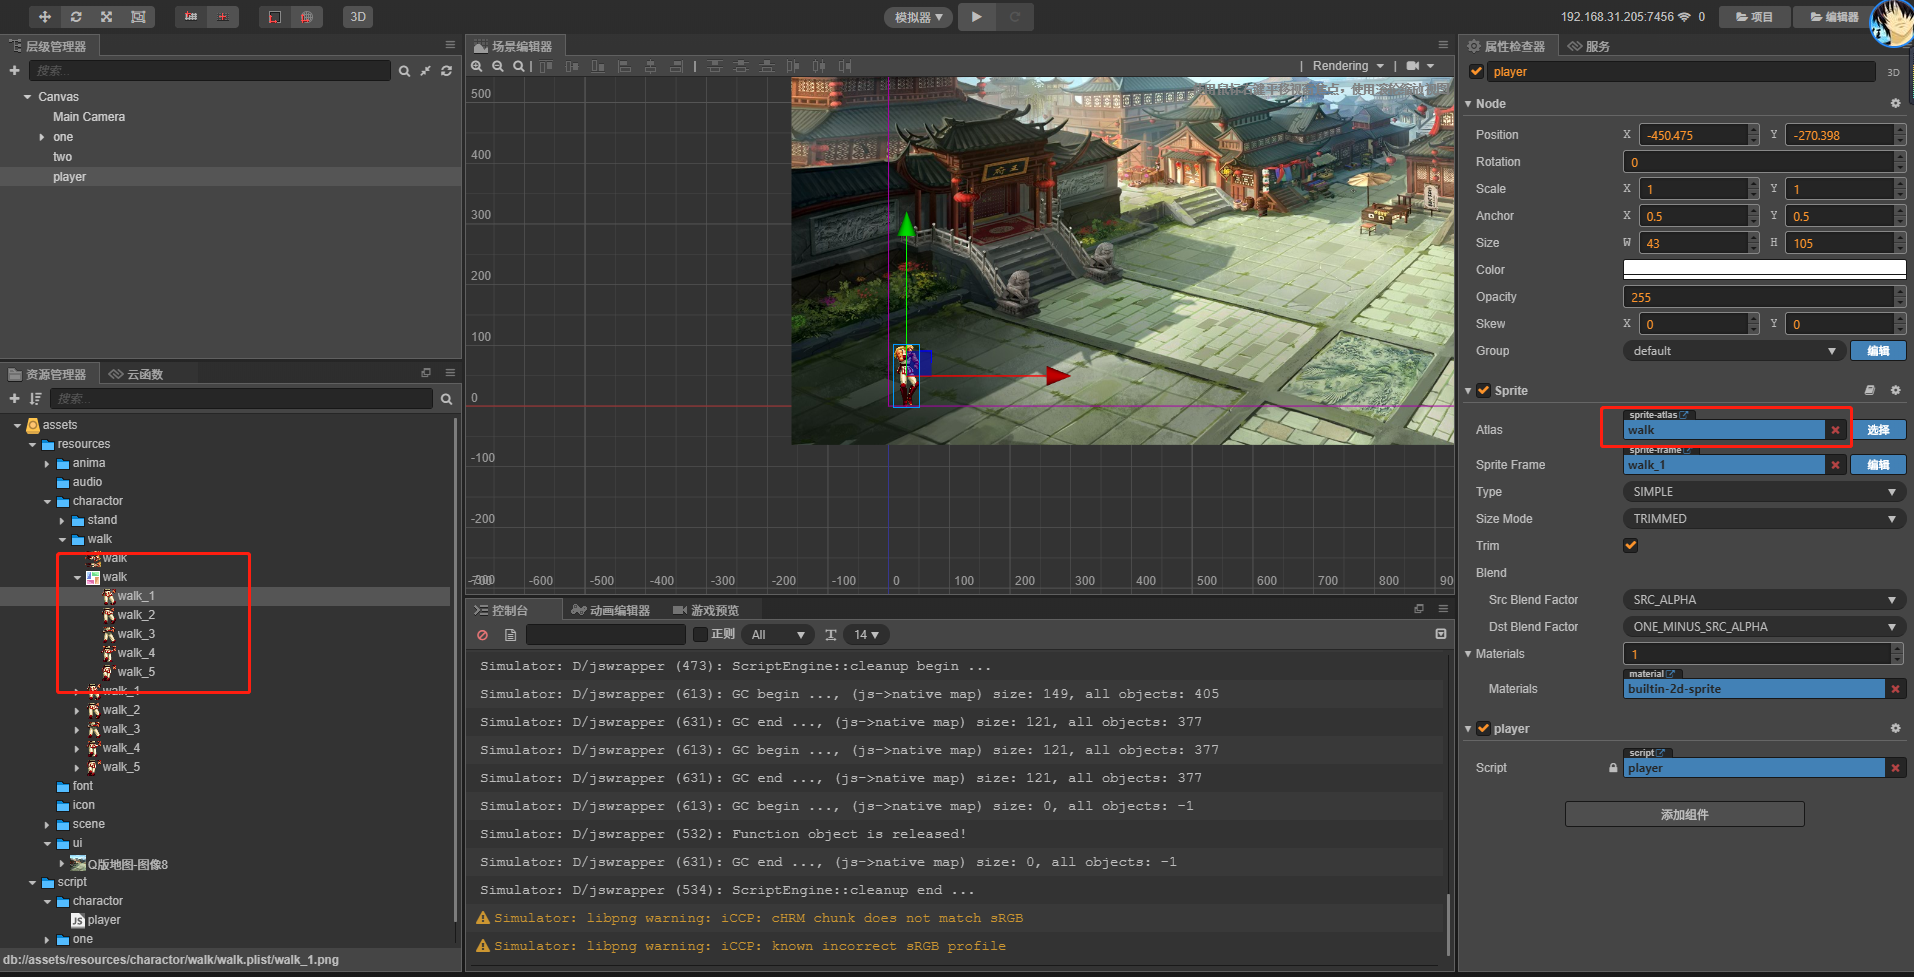The height and width of the screenshot is (977, 1914).
Task: Open the Rendering mode dropdown
Action: (1348, 66)
